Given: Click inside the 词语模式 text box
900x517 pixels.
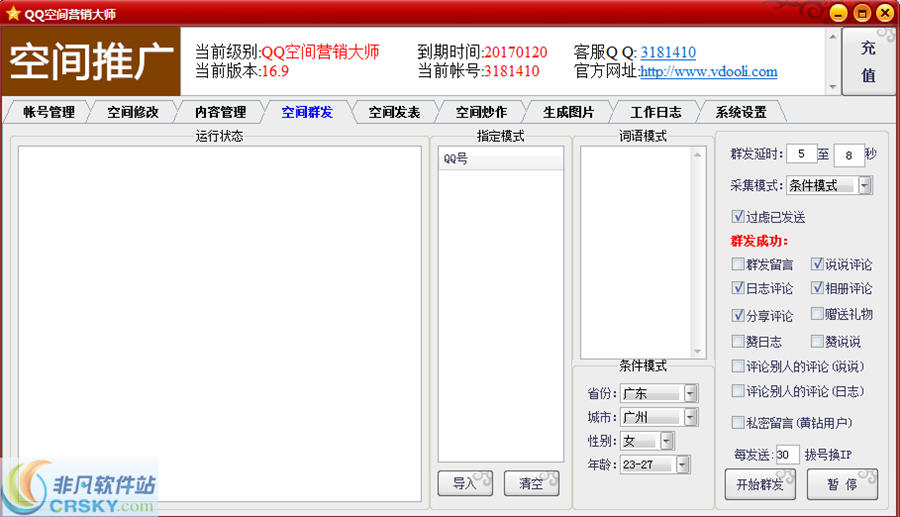Looking at the screenshot, I should (x=637, y=252).
